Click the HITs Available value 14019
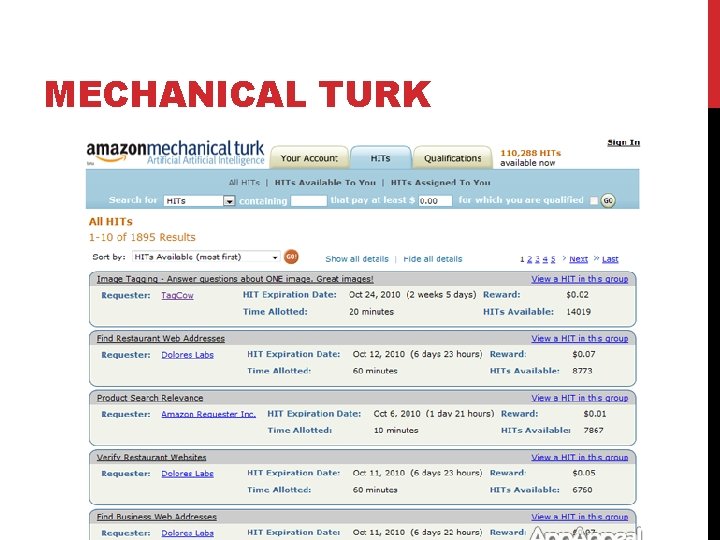The height and width of the screenshot is (540, 720). click(578, 312)
